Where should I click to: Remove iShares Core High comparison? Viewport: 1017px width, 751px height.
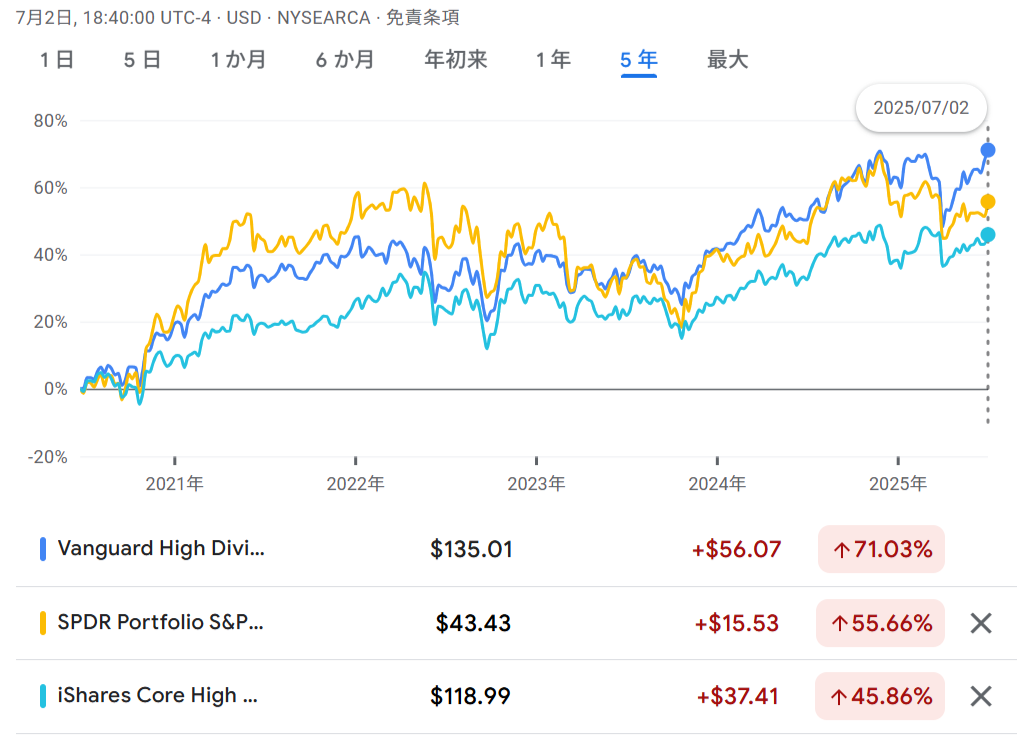point(981,697)
